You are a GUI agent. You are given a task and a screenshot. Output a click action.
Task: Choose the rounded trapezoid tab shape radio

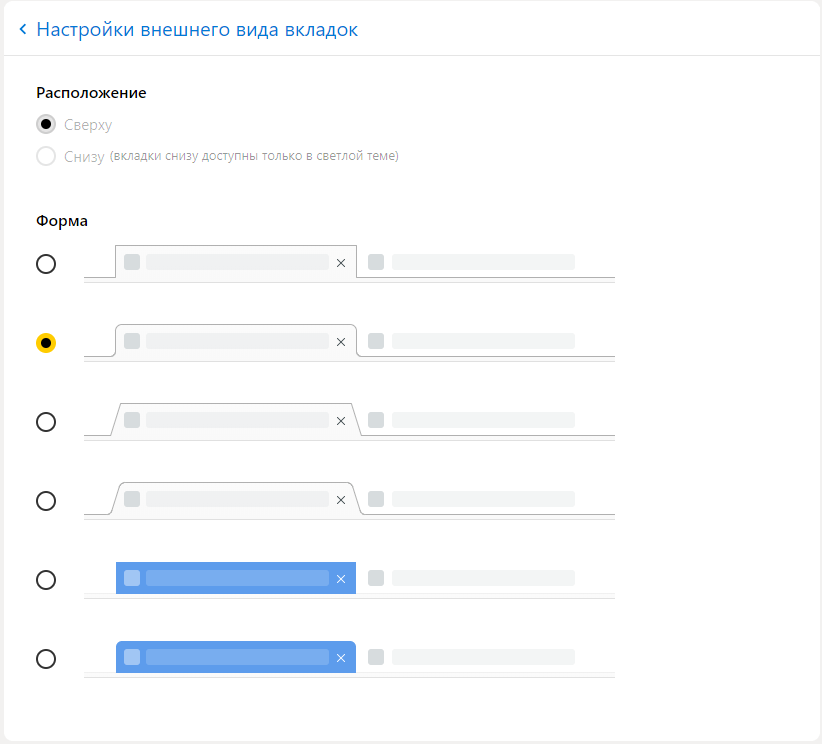pos(46,501)
